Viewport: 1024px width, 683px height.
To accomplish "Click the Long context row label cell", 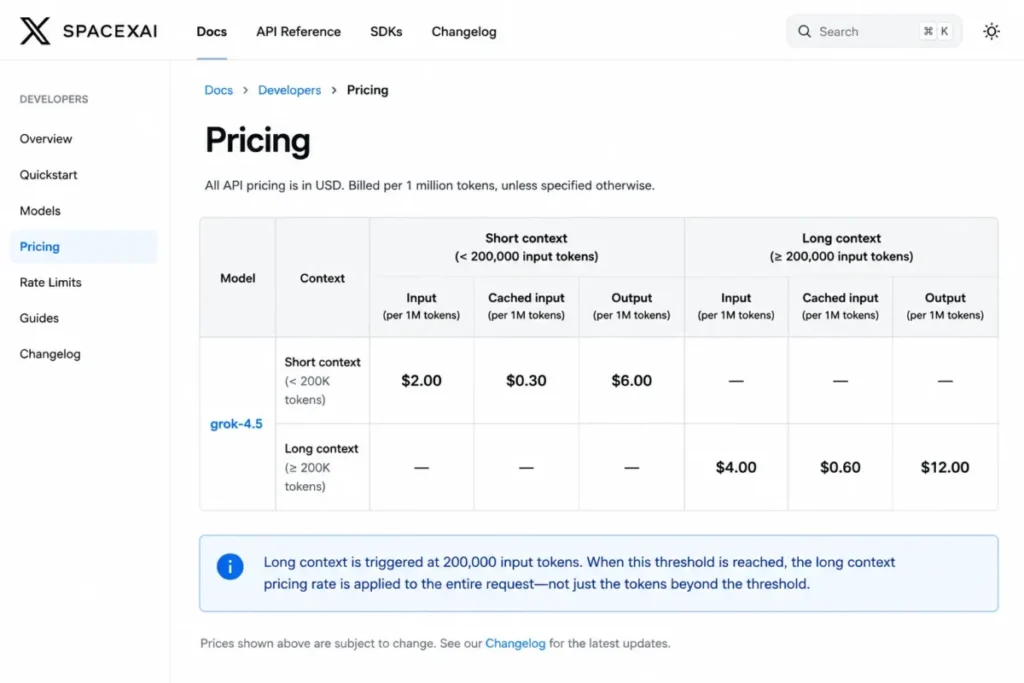I will pyautogui.click(x=323, y=467).
